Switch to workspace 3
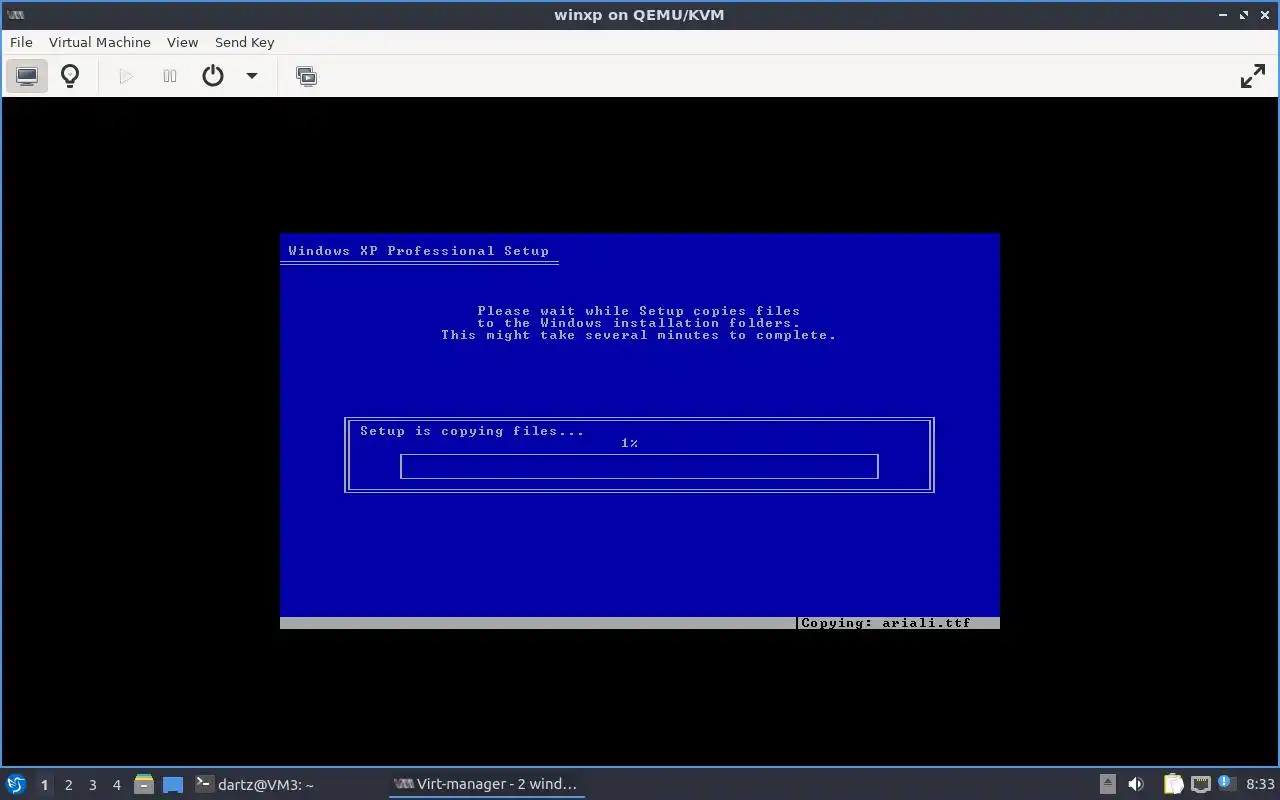 click(93, 785)
